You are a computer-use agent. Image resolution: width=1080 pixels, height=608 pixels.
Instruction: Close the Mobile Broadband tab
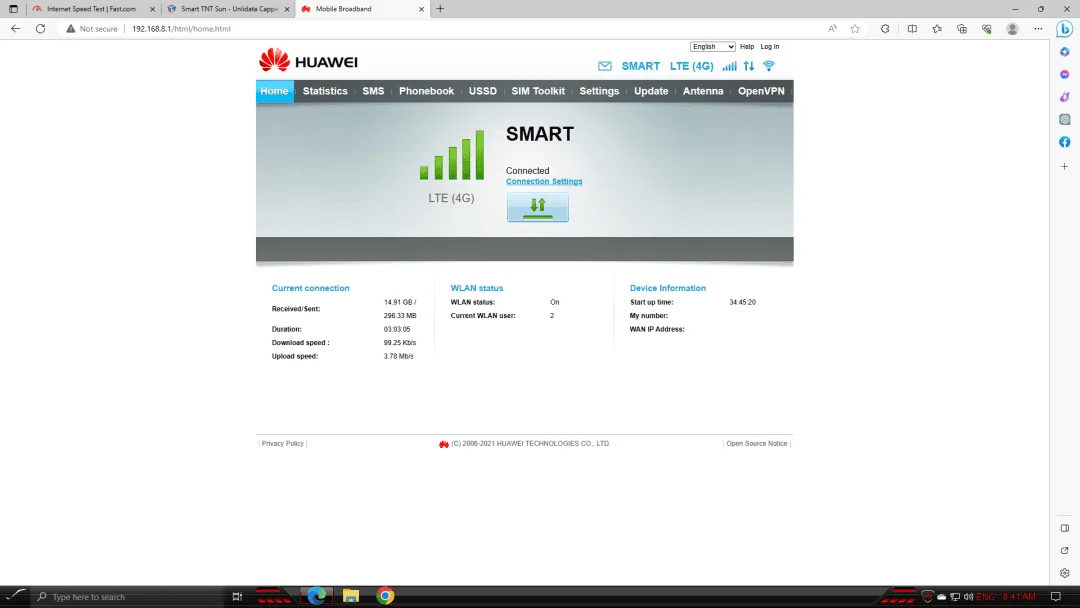[422, 9]
